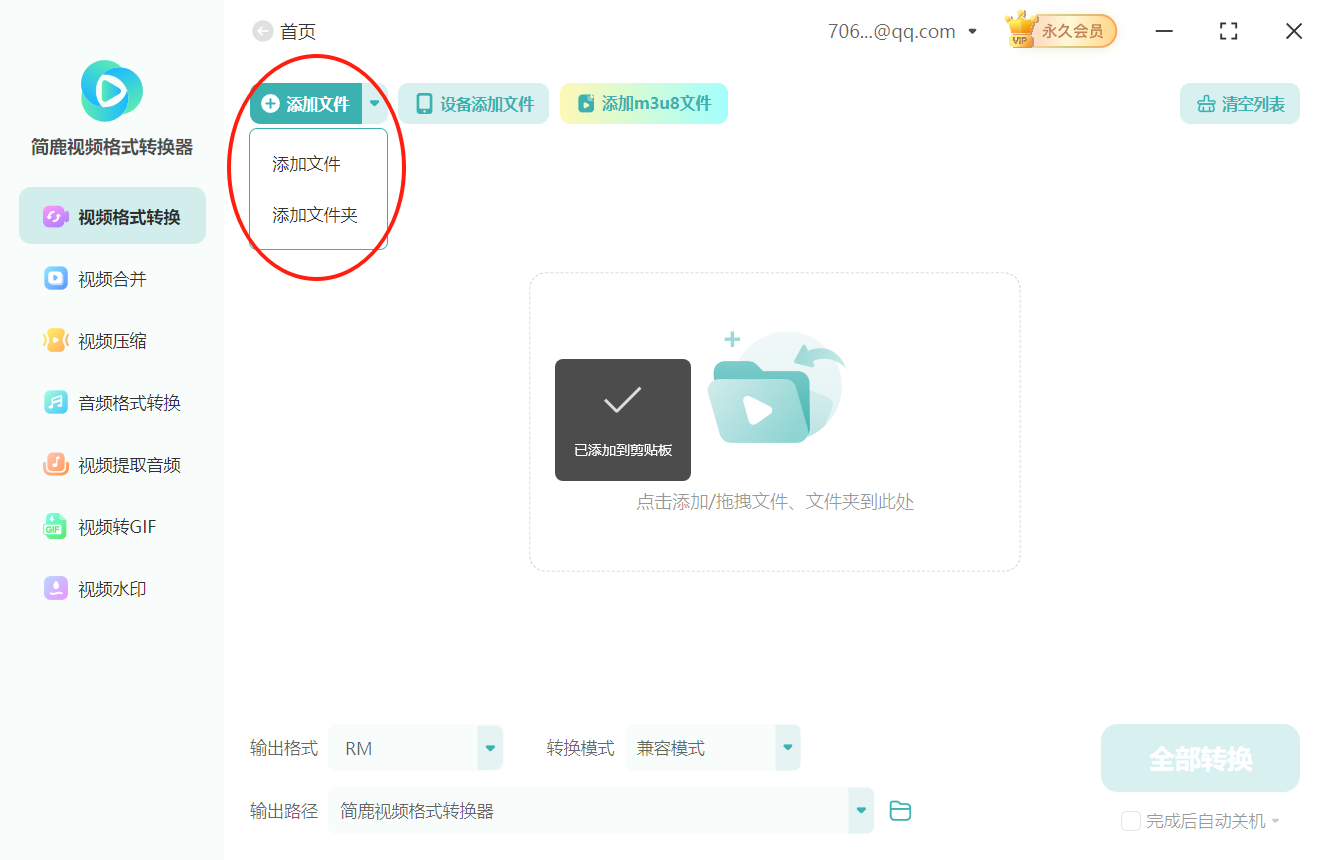Select the 视频合并 sidebar icon
Image resolution: width=1326 pixels, height=860 pixels.
56,278
